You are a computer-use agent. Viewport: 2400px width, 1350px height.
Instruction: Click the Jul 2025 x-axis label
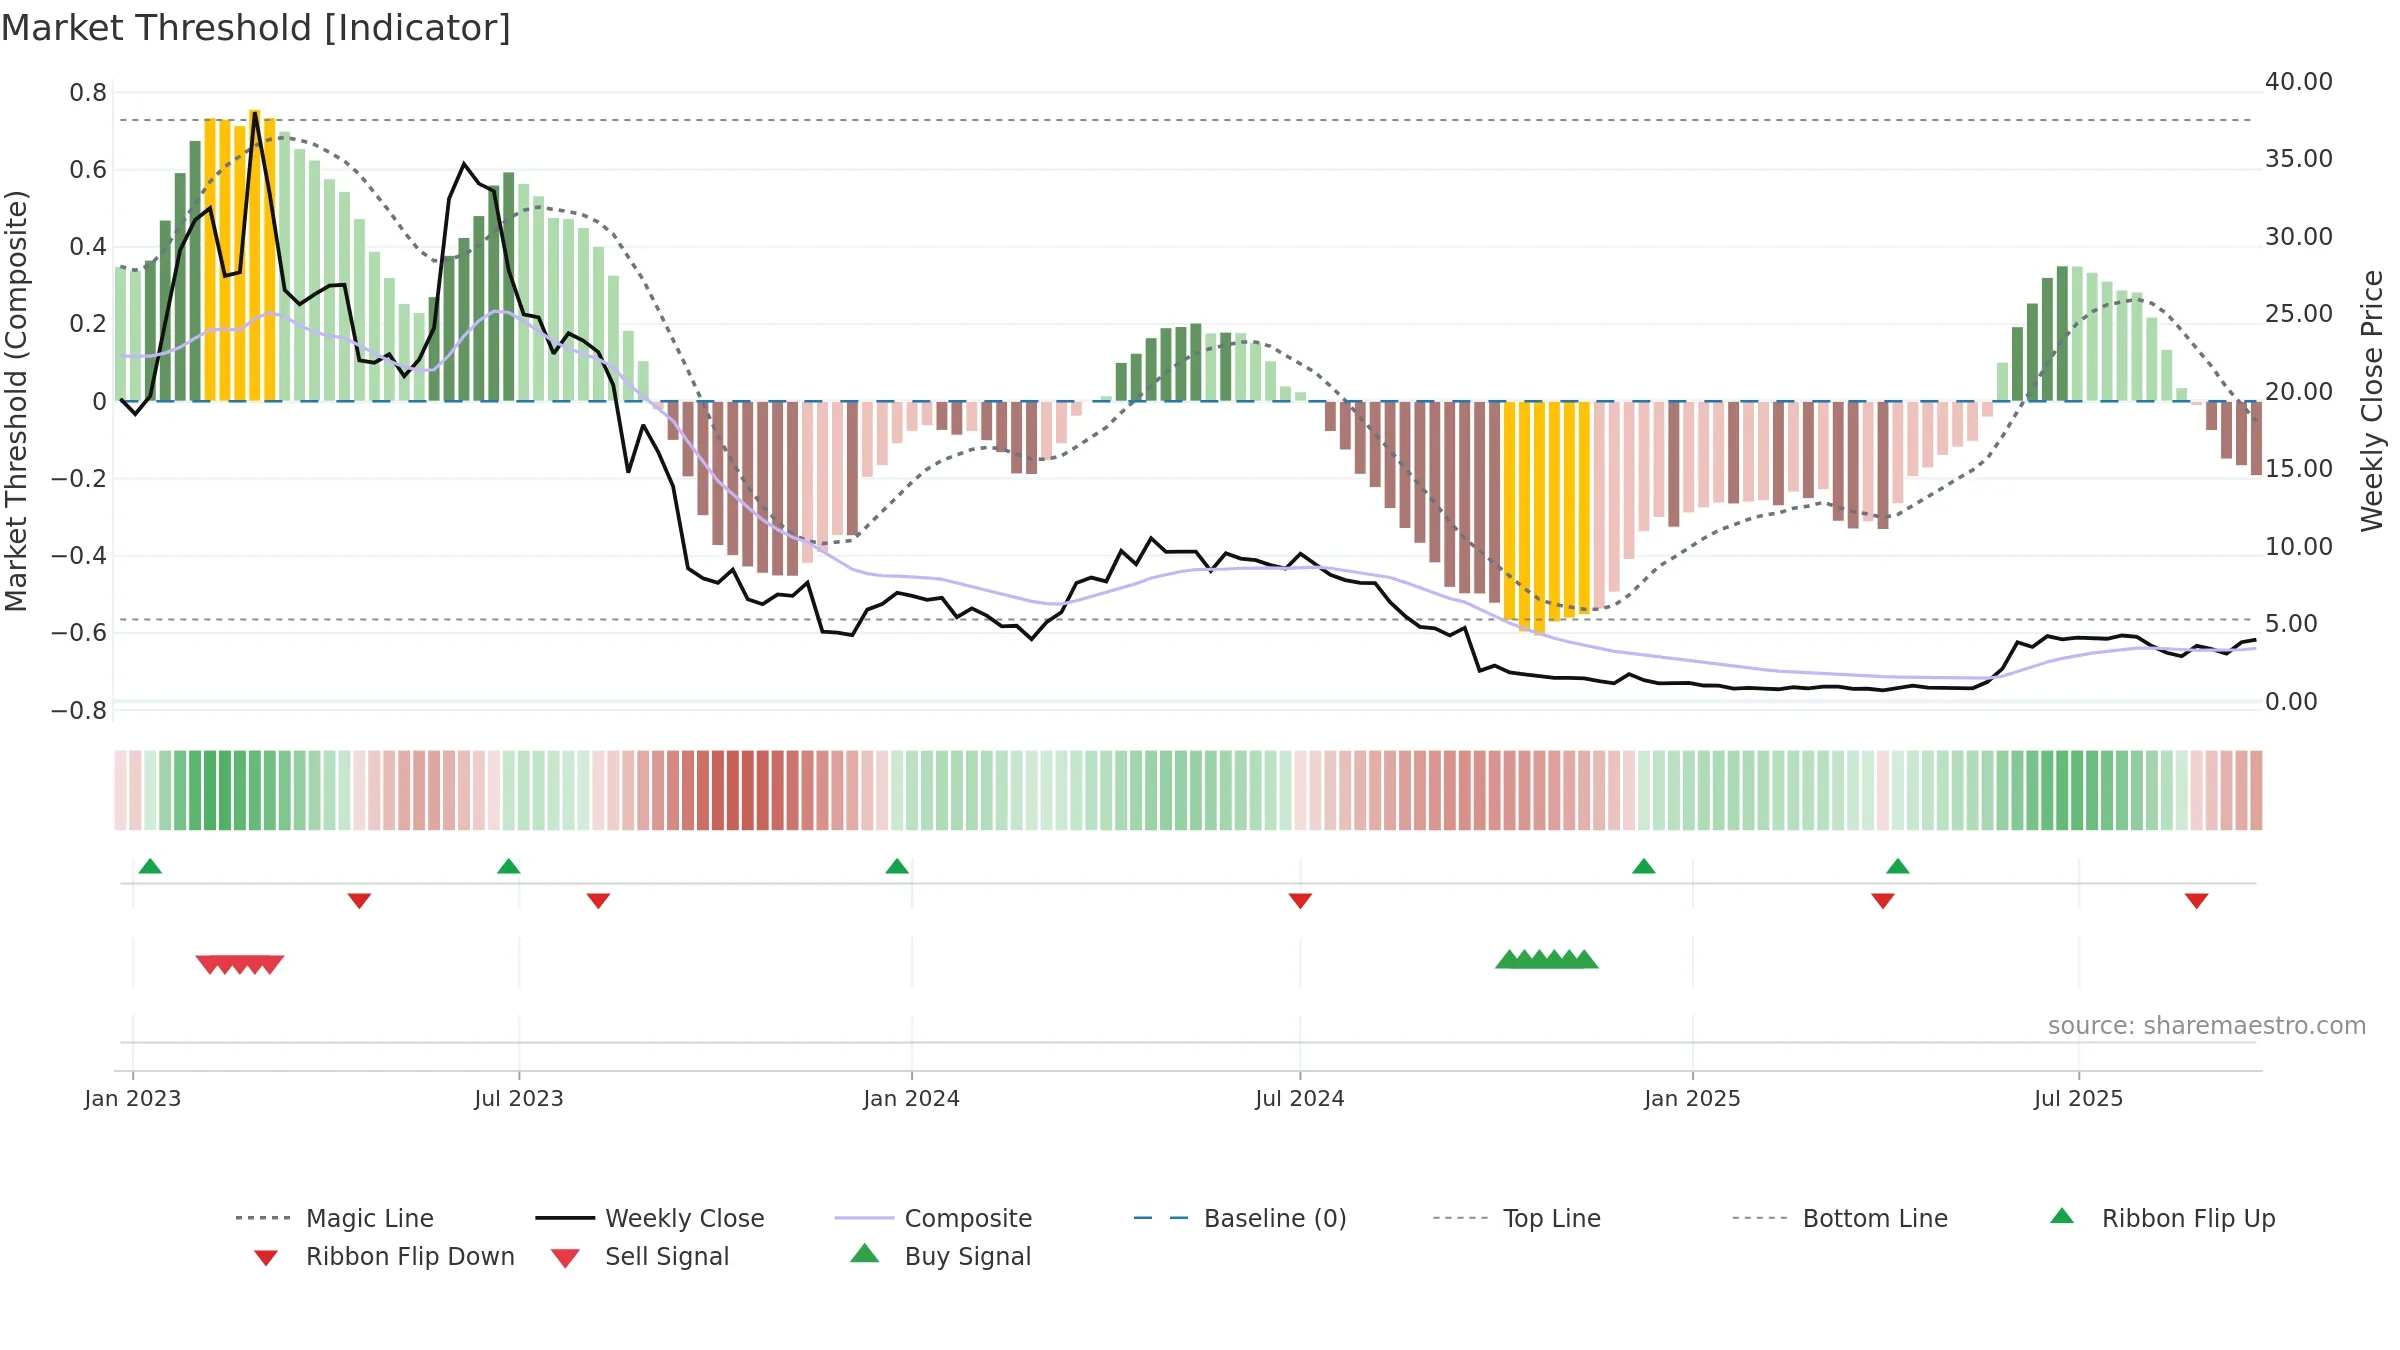[2079, 1099]
